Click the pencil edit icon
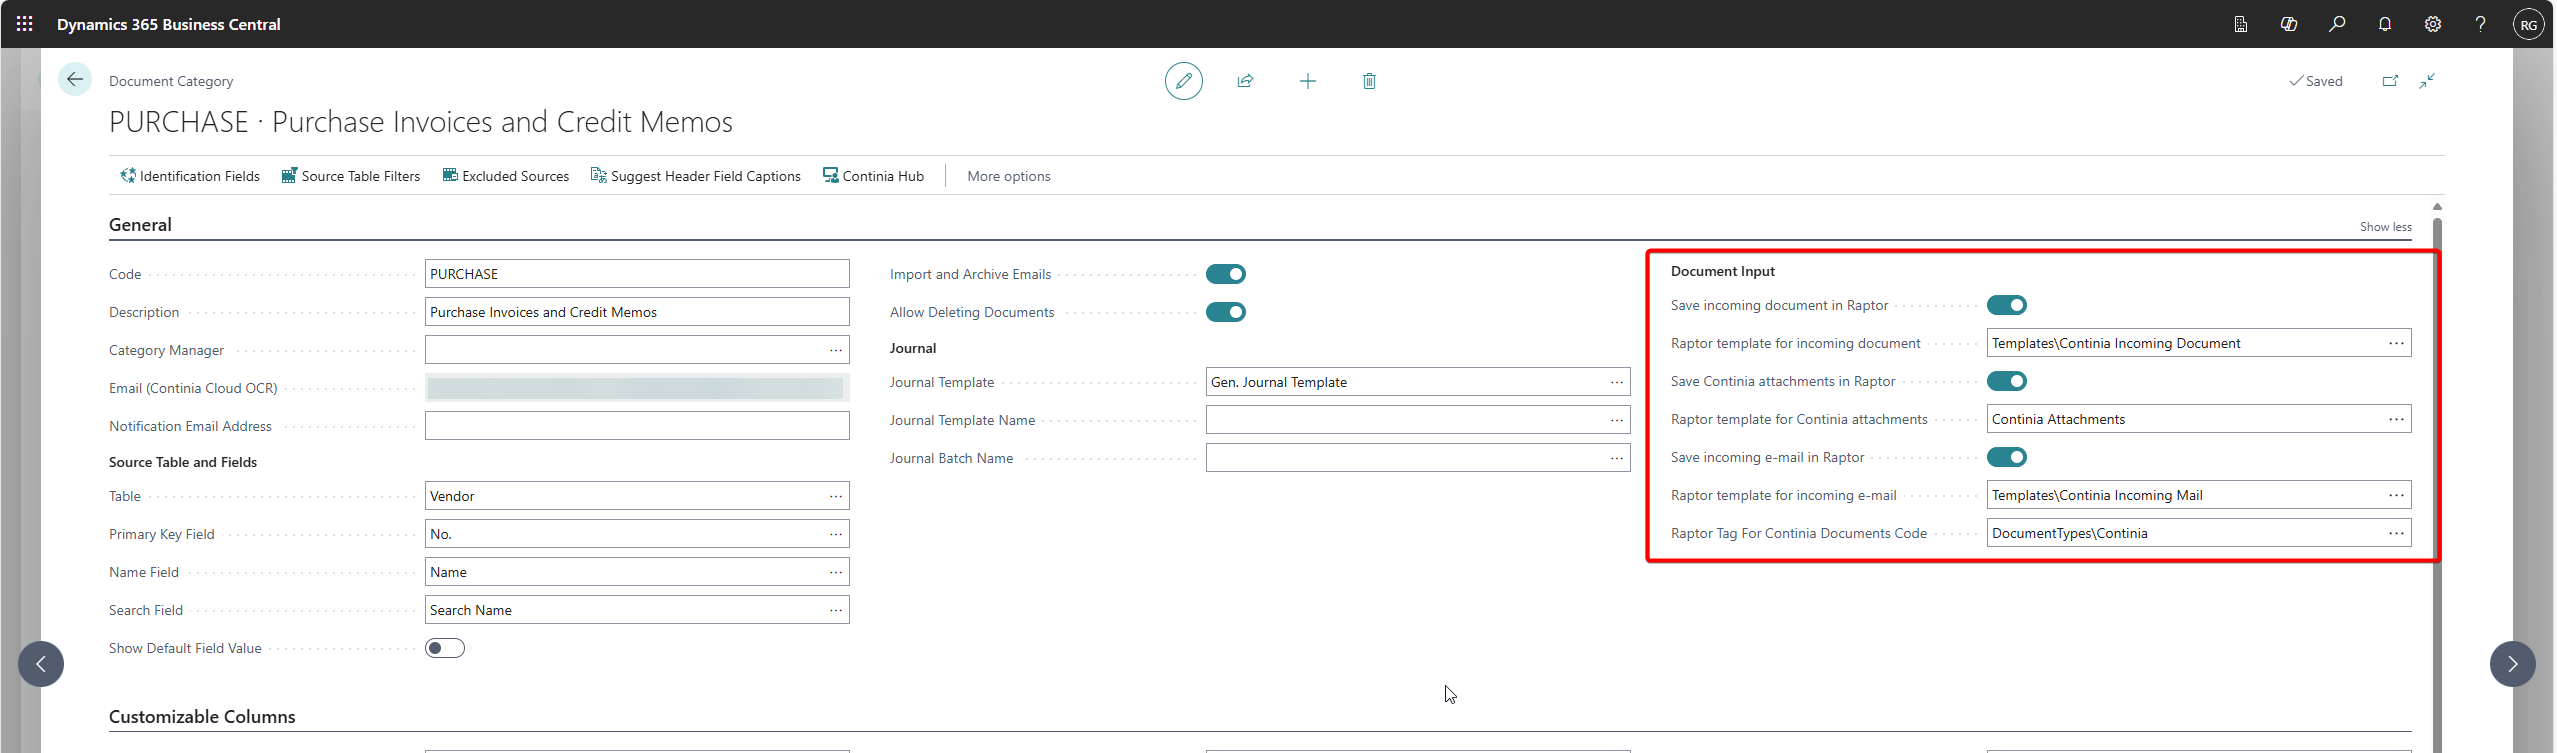Viewport: 2557px width, 753px height. pyautogui.click(x=1183, y=81)
